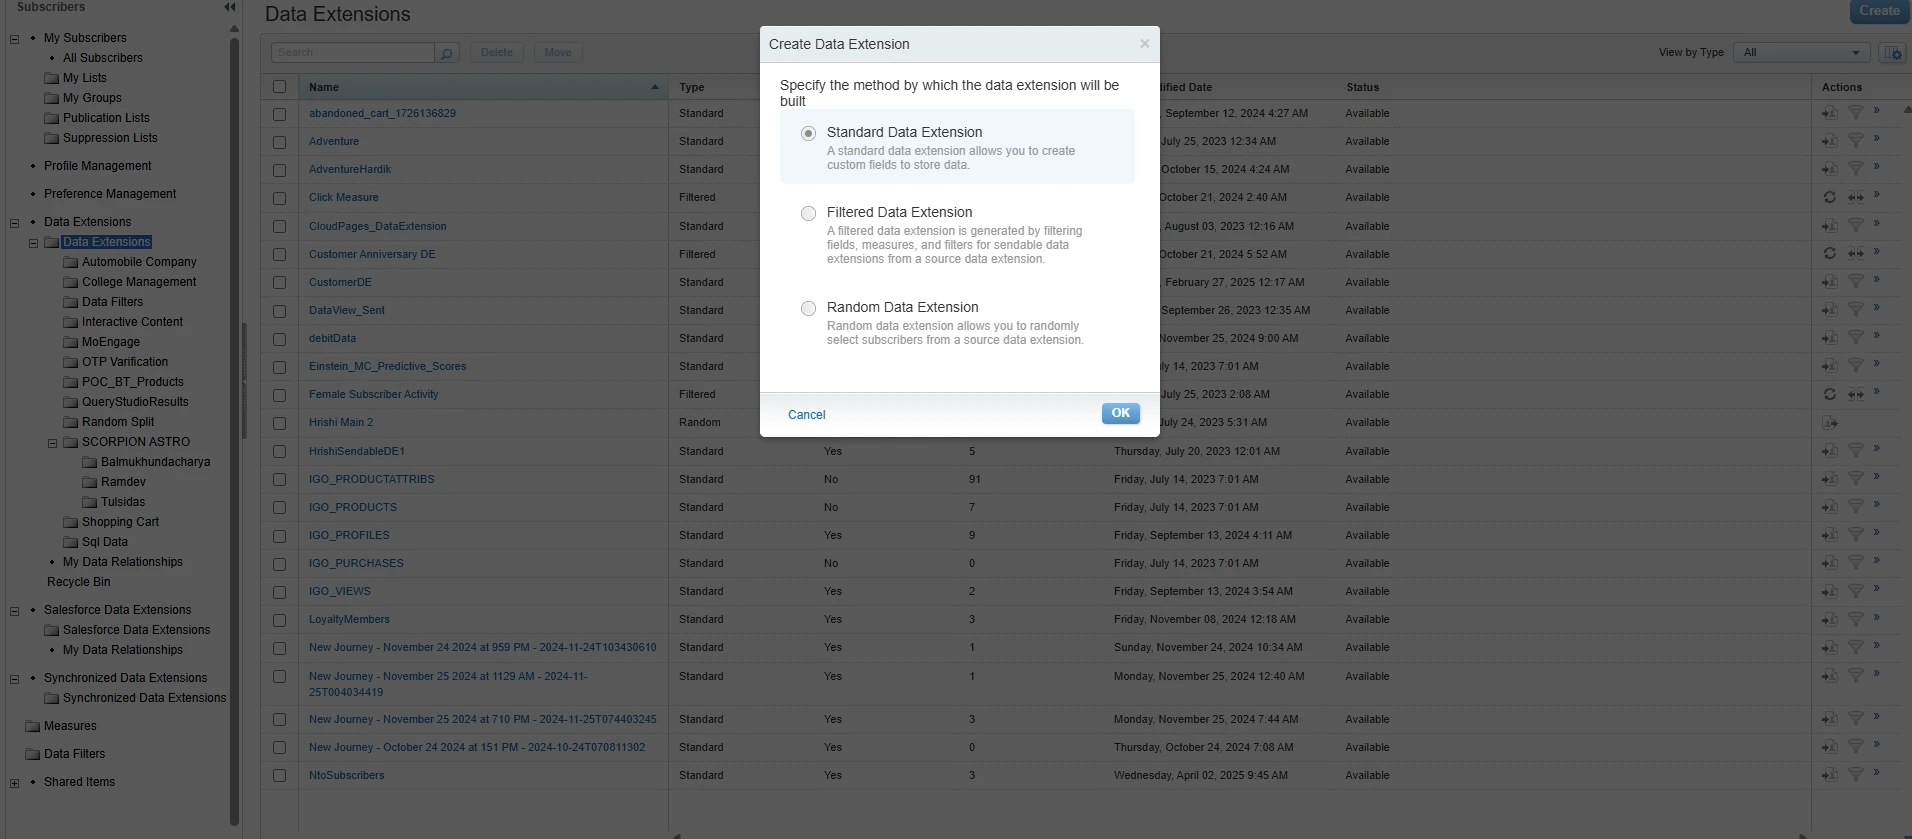
Task: Toggle the select-all checkbox in table header
Action: tap(279, 87)
